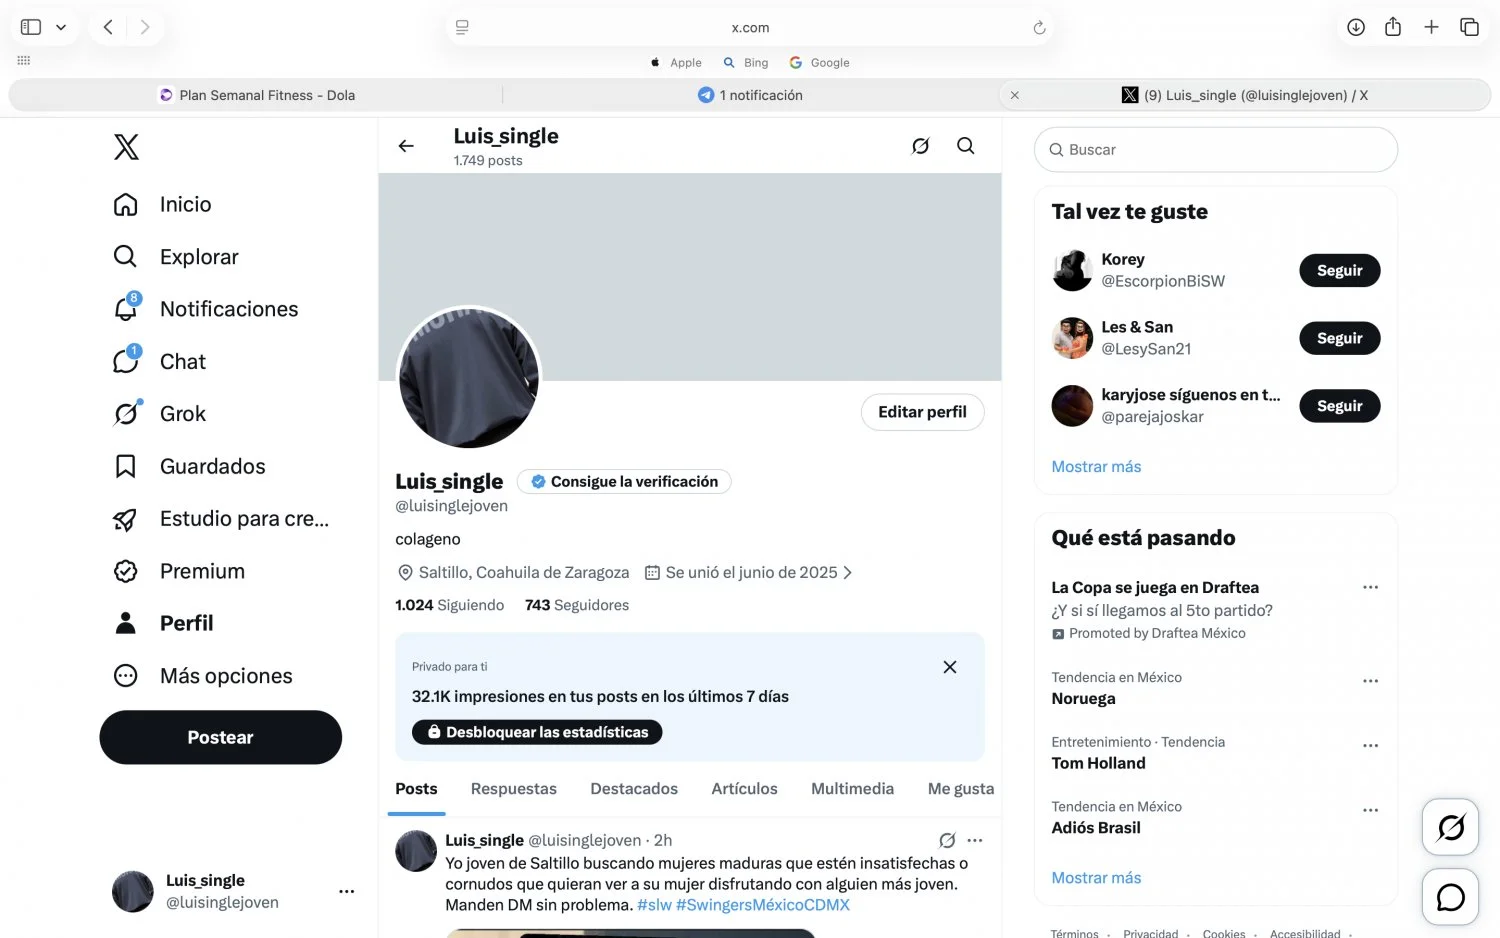Open options dots for the Tom Holland trend
Image resolution: width=1500 pixels, height=938 pixels.
click(1370, 746)
